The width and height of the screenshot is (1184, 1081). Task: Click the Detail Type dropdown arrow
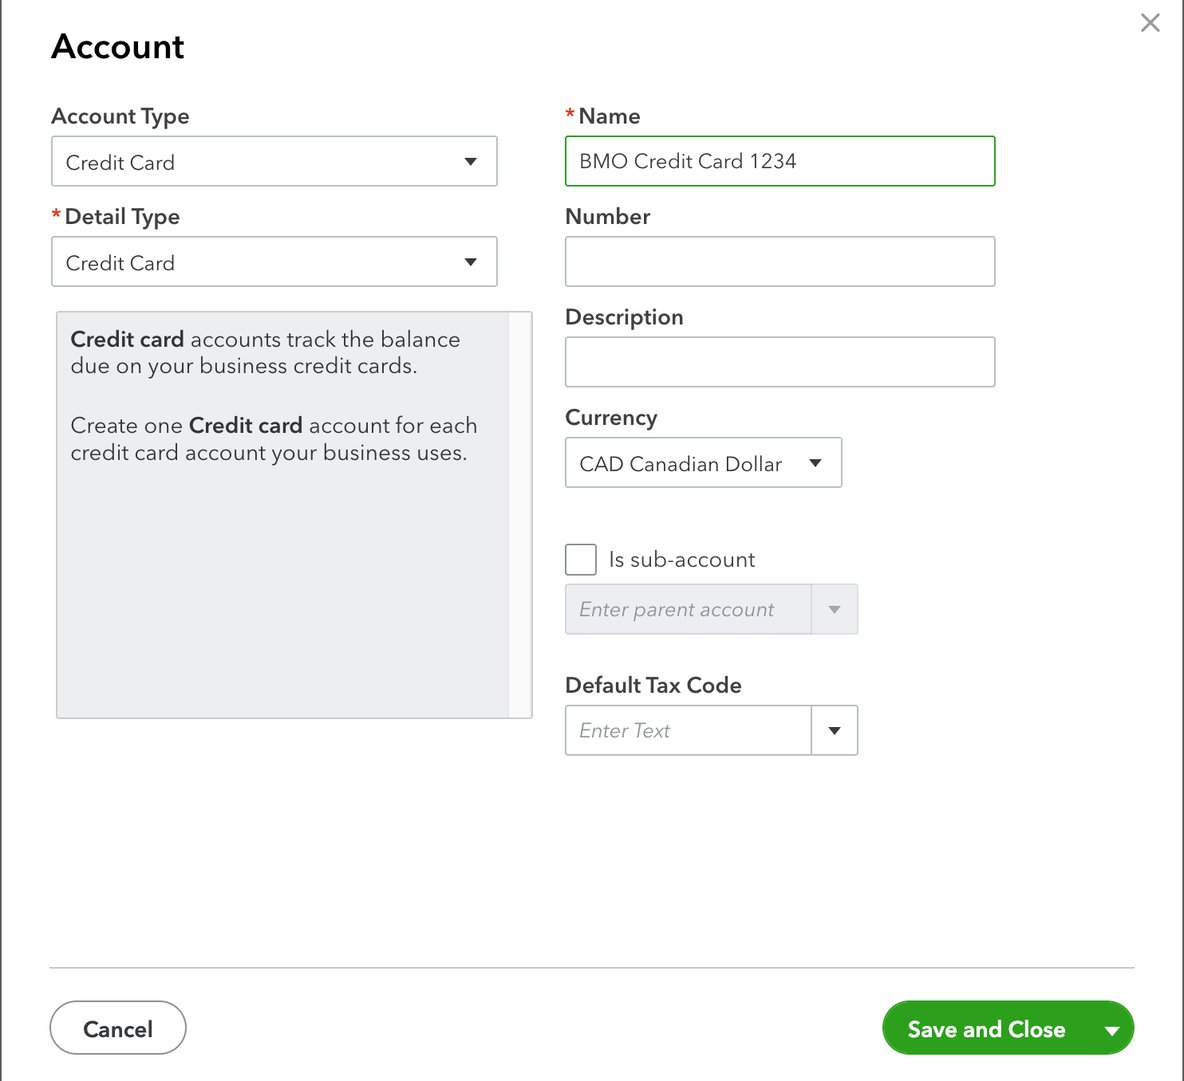coord(469,261)
